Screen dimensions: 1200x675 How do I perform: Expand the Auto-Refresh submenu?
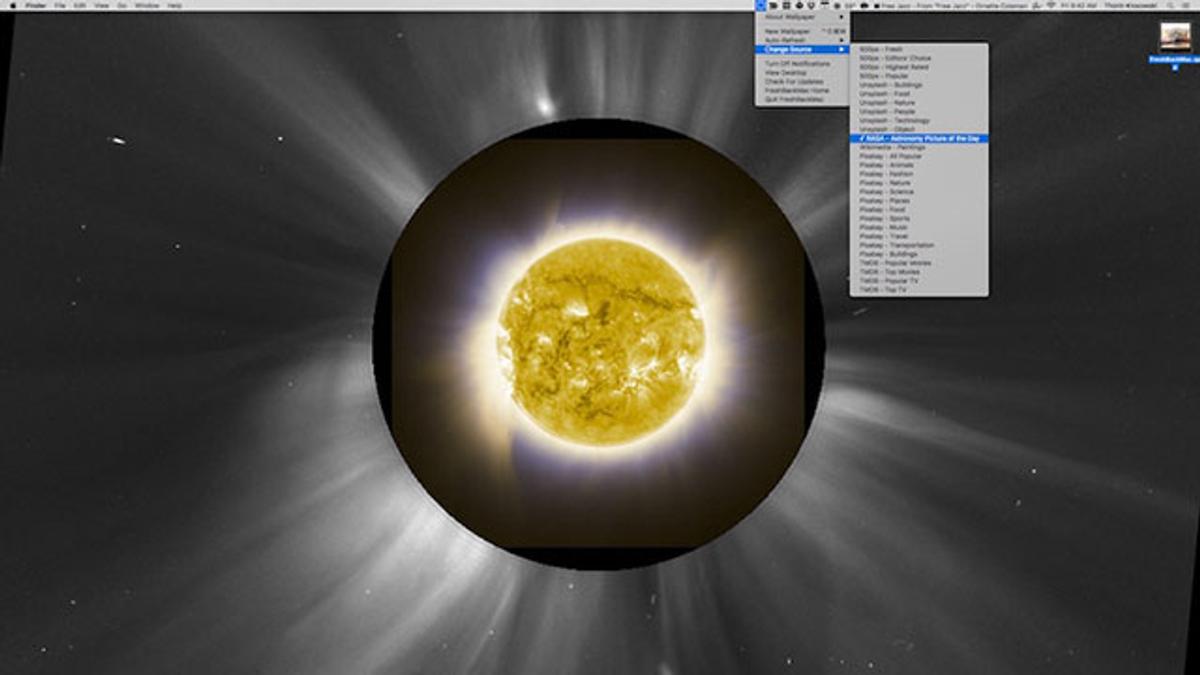800,40
